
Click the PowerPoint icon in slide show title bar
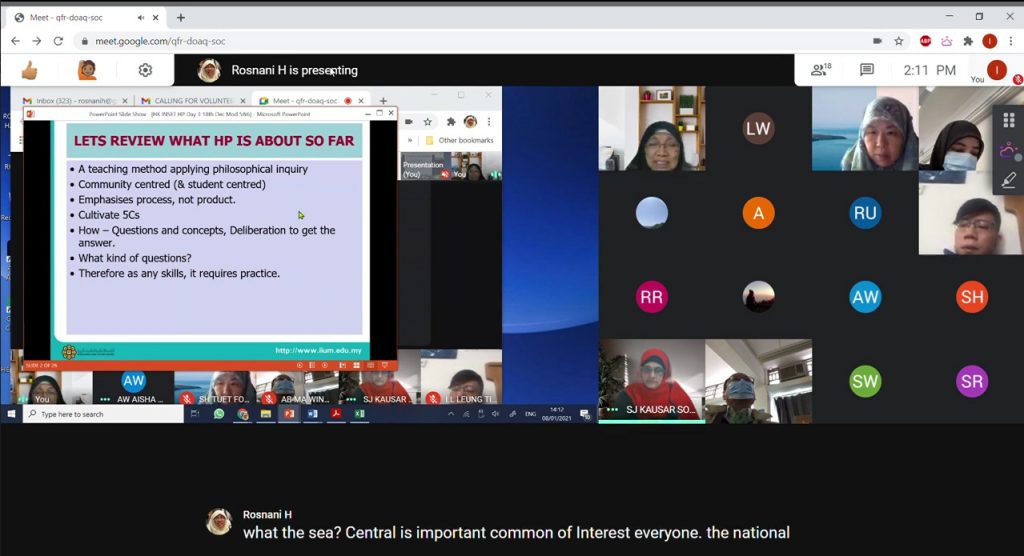(30, 114)
